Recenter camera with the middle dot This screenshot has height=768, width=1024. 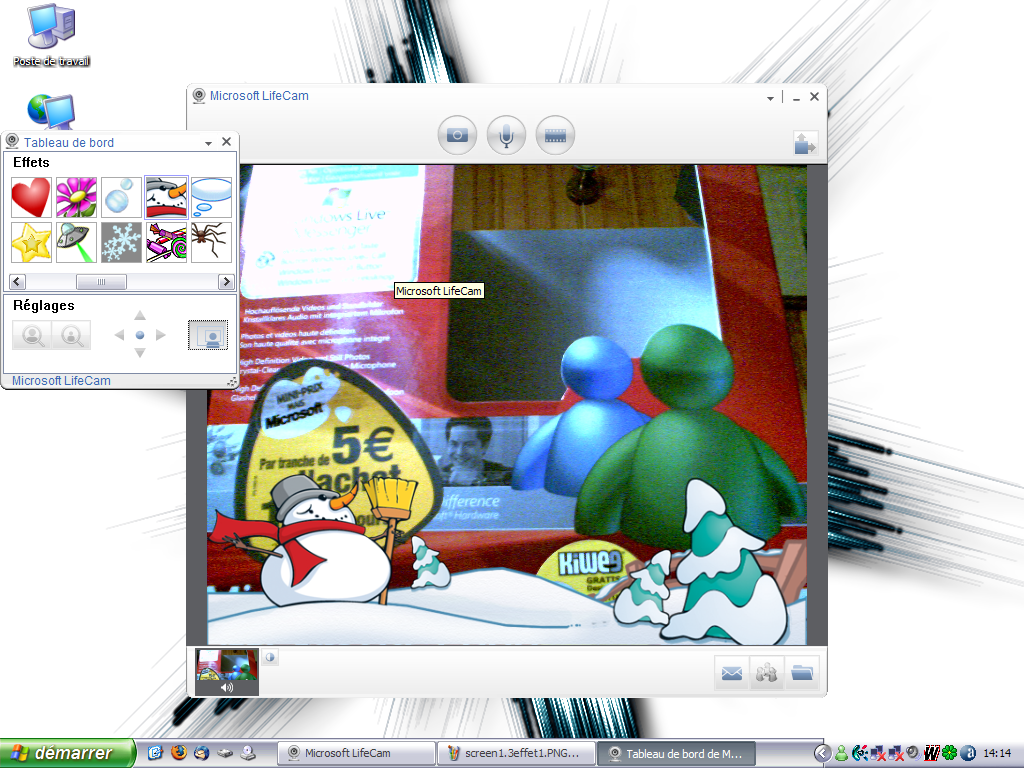click(140, 335)
